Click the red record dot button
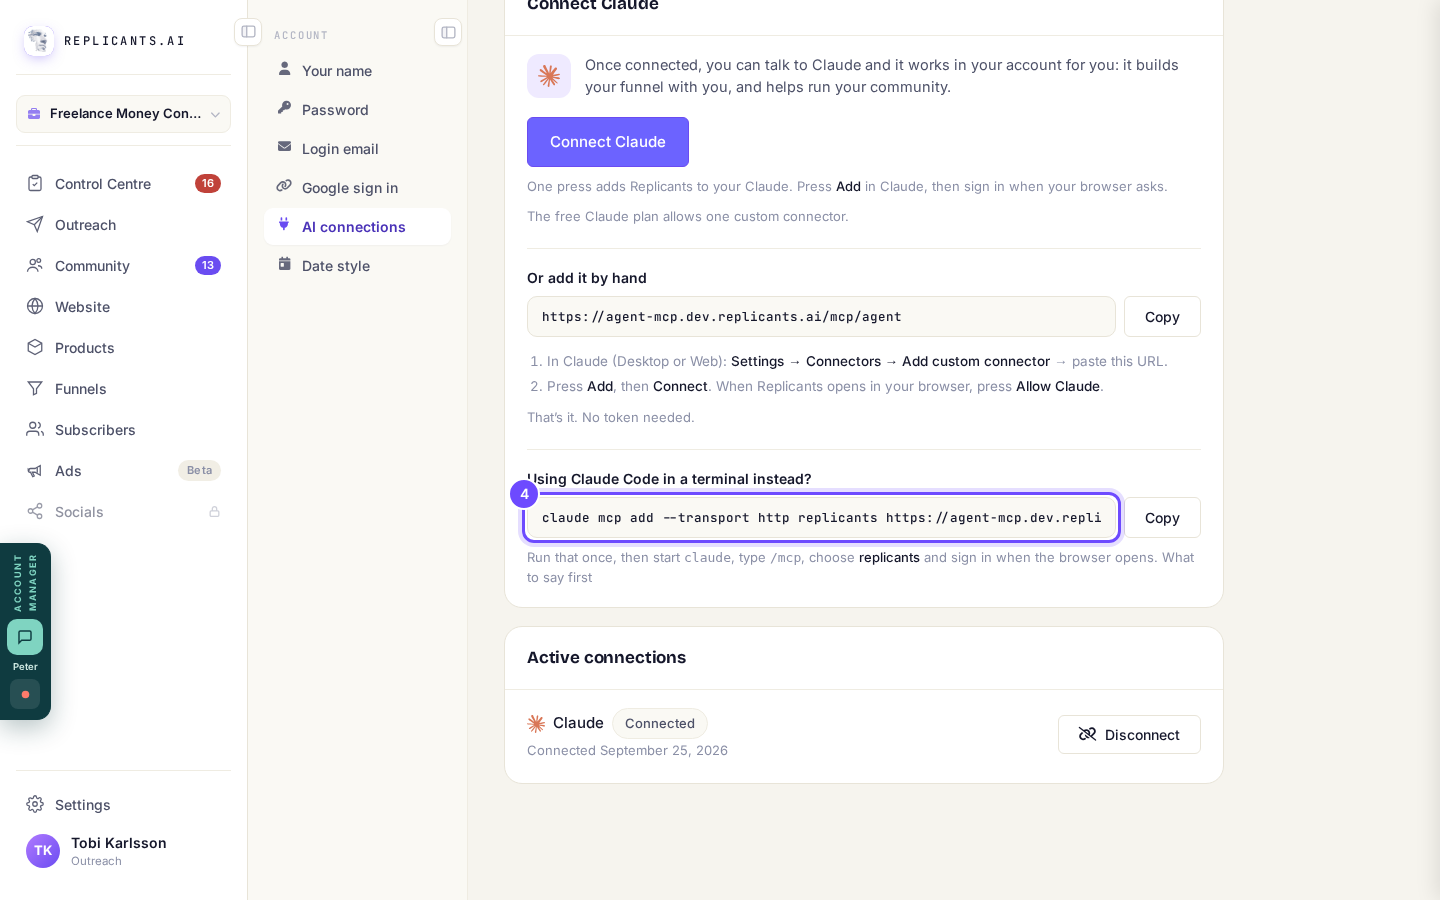The width and height of the screenshot is (1440, 900). 25,694
